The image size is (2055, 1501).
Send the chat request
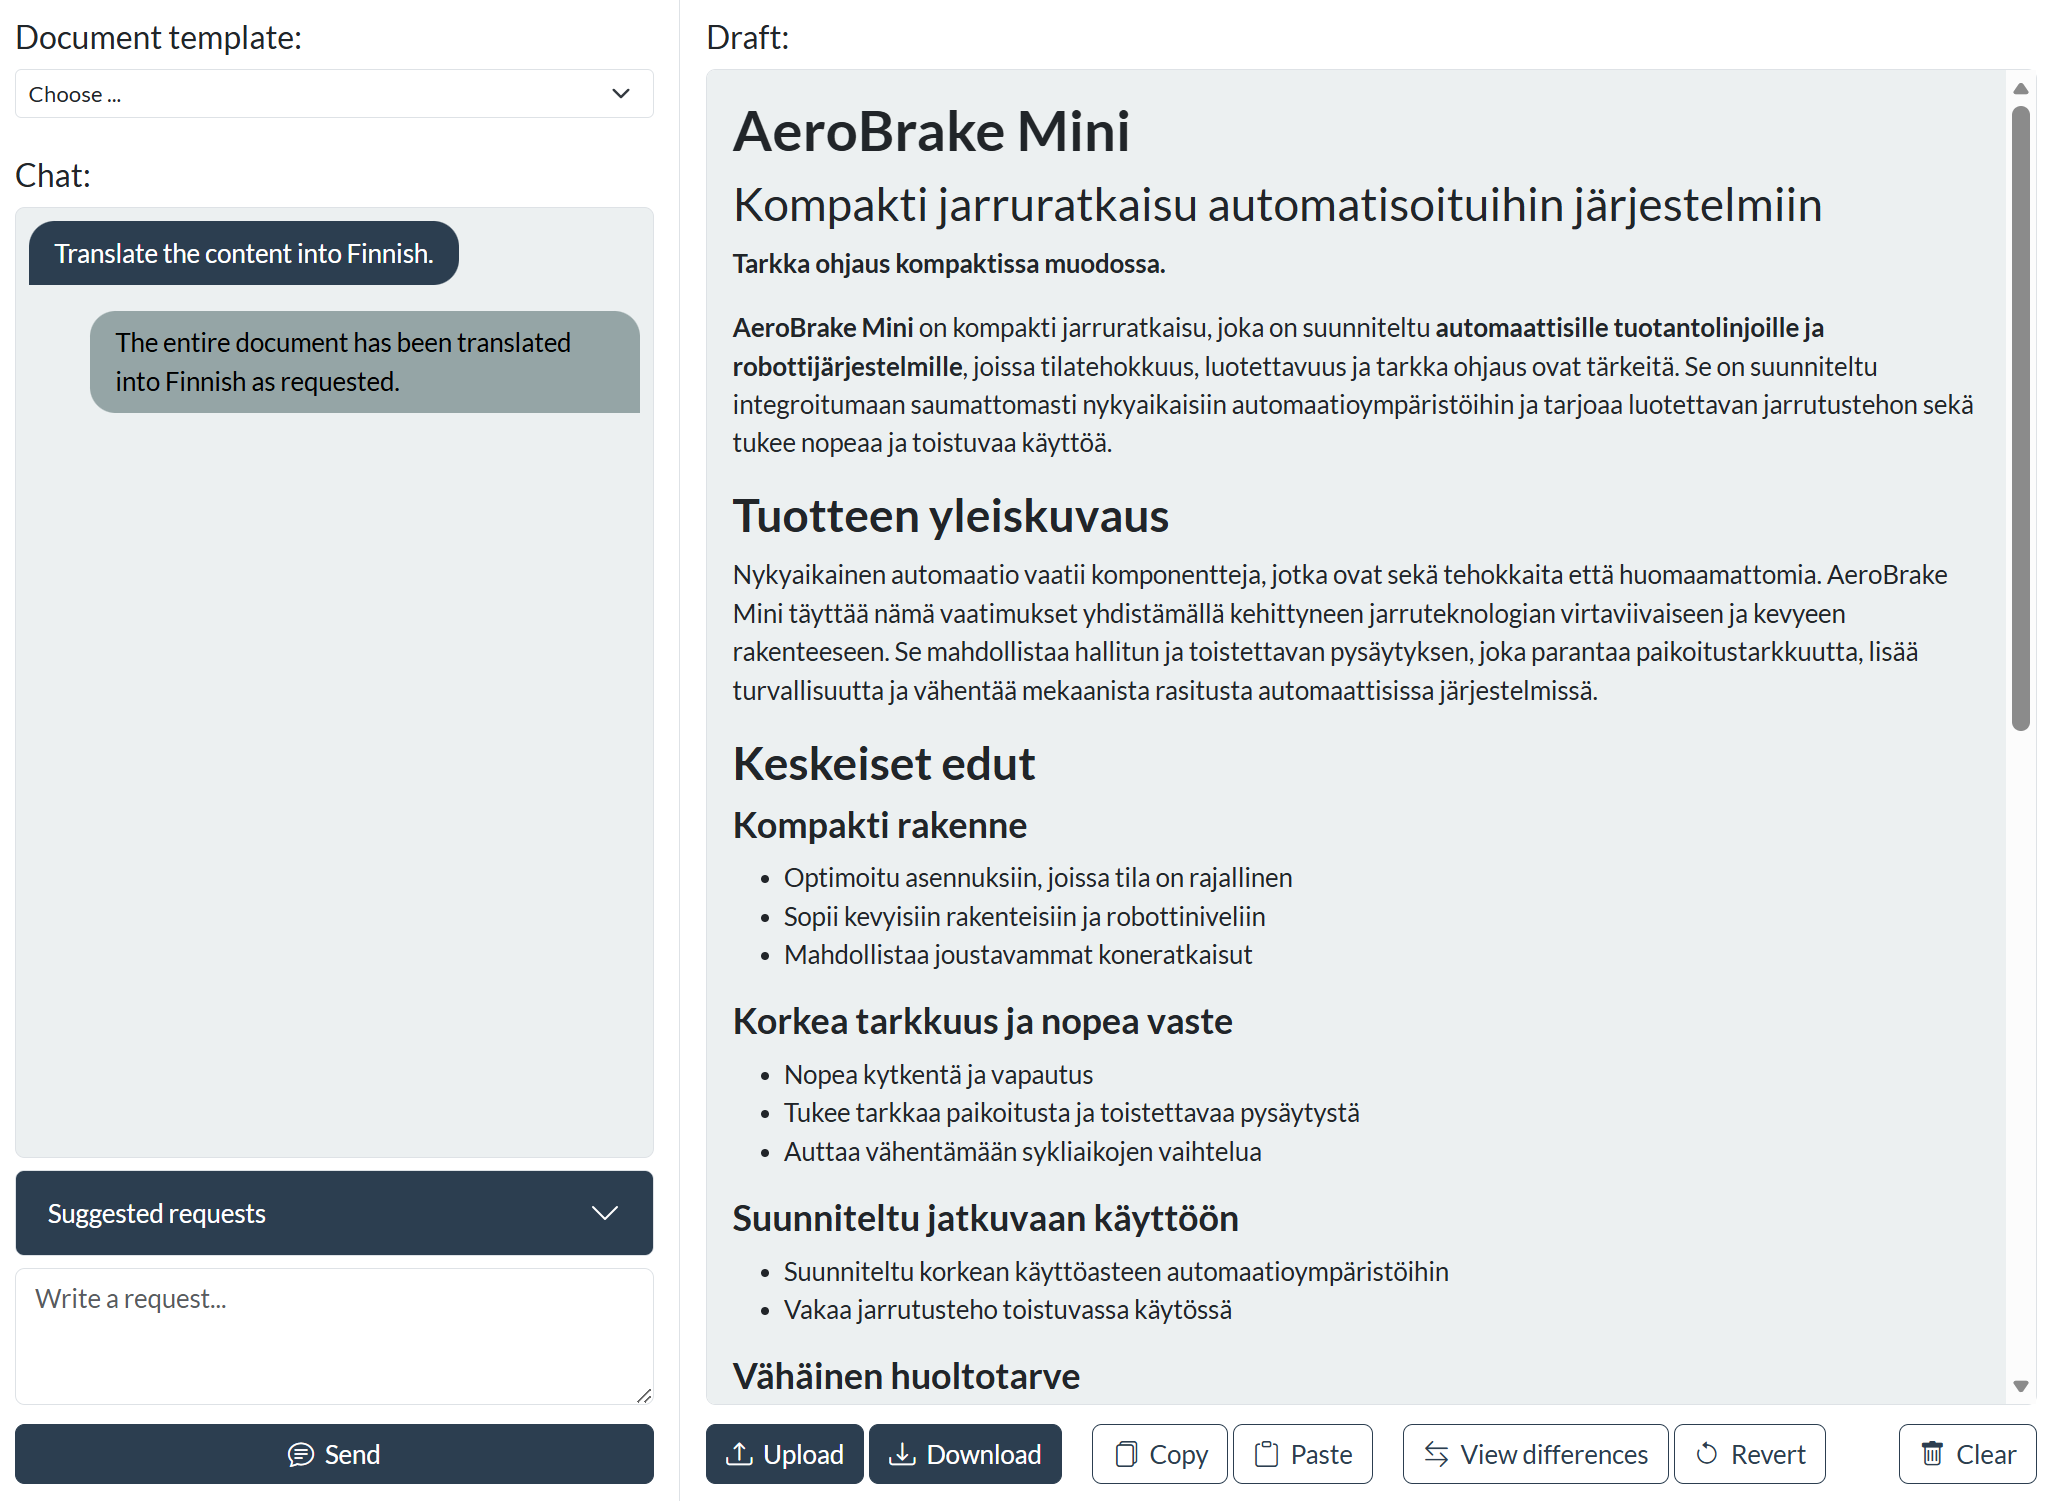pyautogui.click(x=334, y=1453)
